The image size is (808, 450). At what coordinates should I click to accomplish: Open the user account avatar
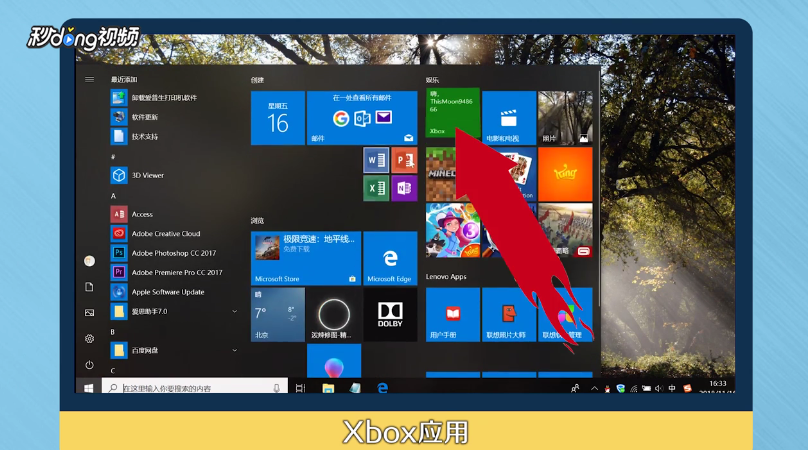click(89, 261)
